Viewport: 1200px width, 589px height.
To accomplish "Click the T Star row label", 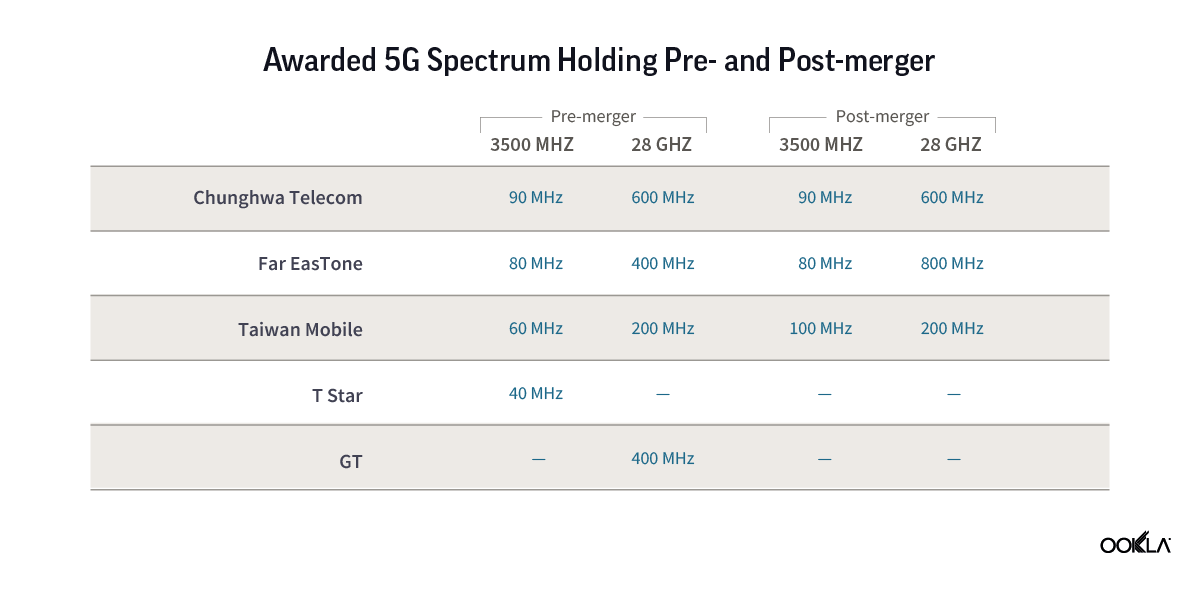I will click(x=337, y=395).
